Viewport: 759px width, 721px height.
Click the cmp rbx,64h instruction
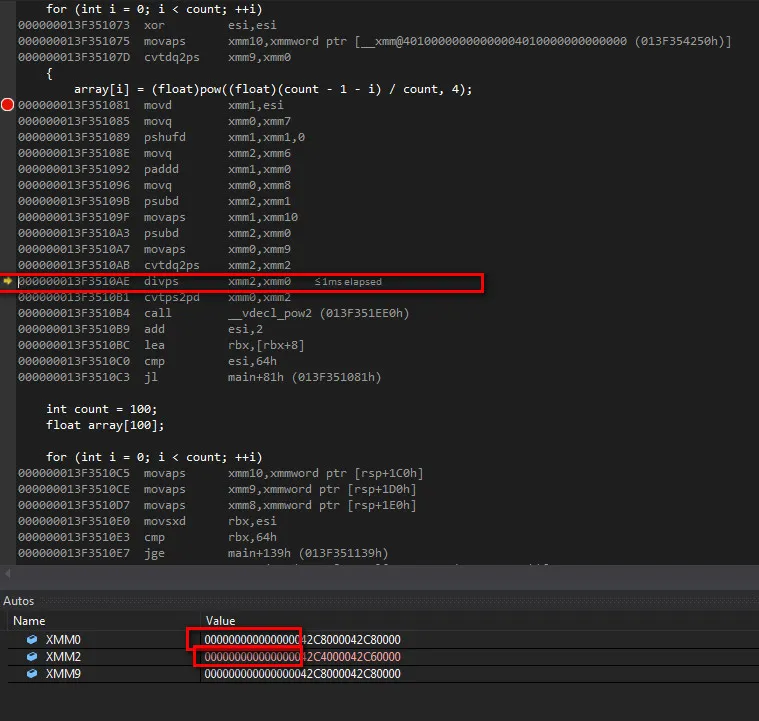point(147,537)
